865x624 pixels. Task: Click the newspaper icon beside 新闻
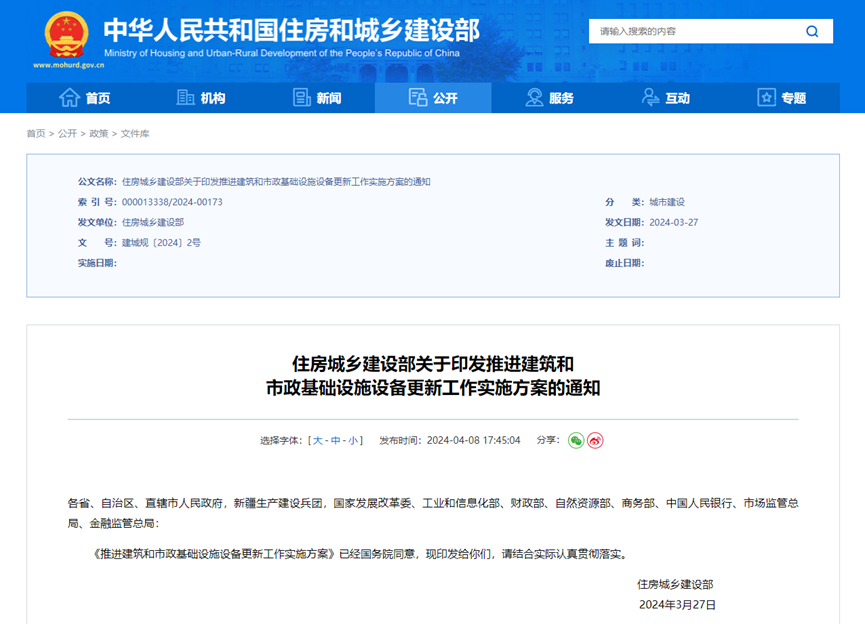(301, 98)
